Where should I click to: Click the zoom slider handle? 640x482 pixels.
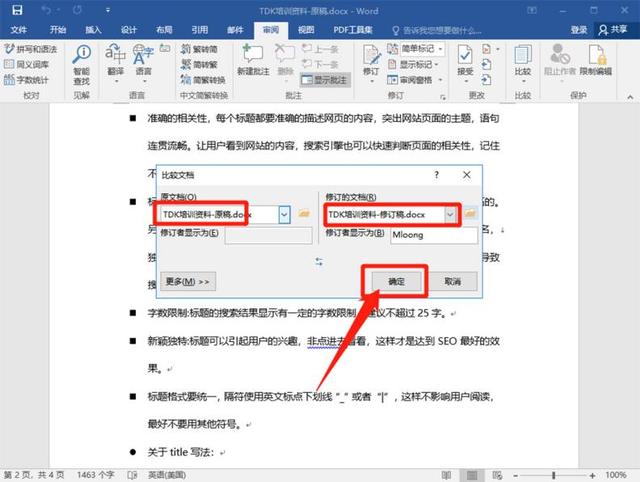553,475
